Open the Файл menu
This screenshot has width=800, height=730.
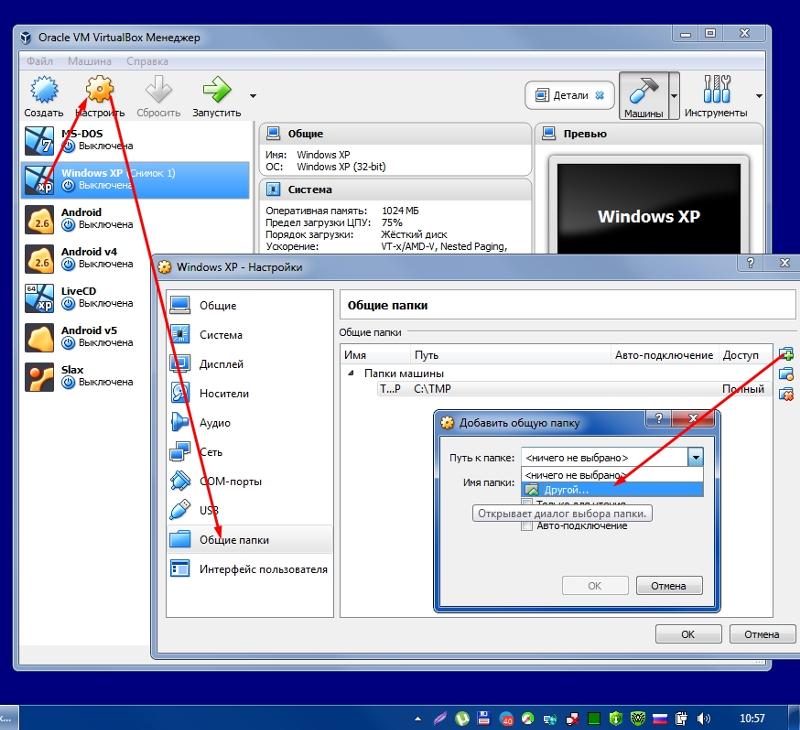click(x=40, y=61)
